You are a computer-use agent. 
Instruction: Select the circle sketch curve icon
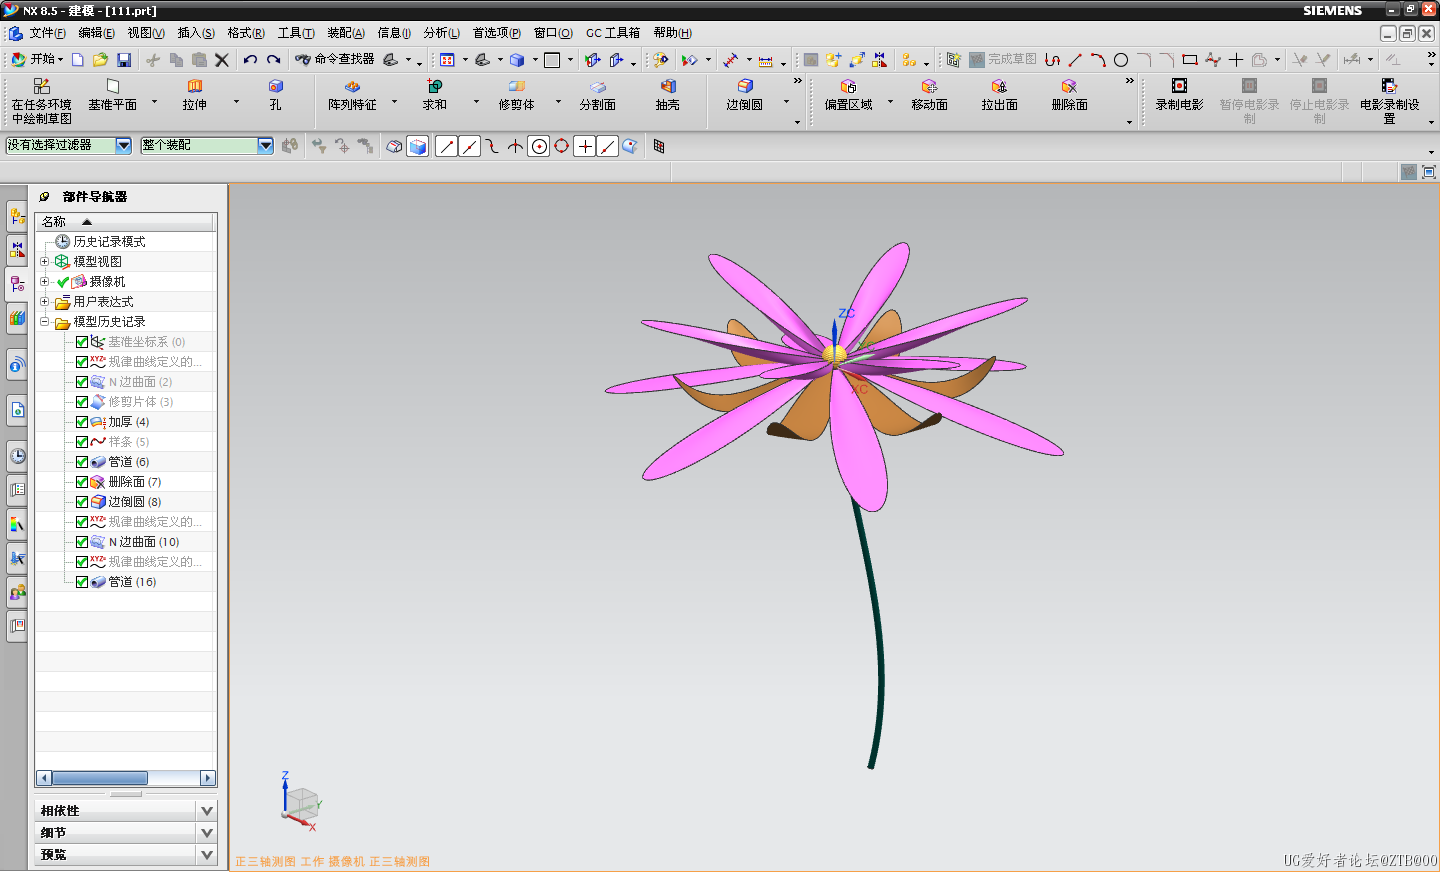(x=1121, y=60)
